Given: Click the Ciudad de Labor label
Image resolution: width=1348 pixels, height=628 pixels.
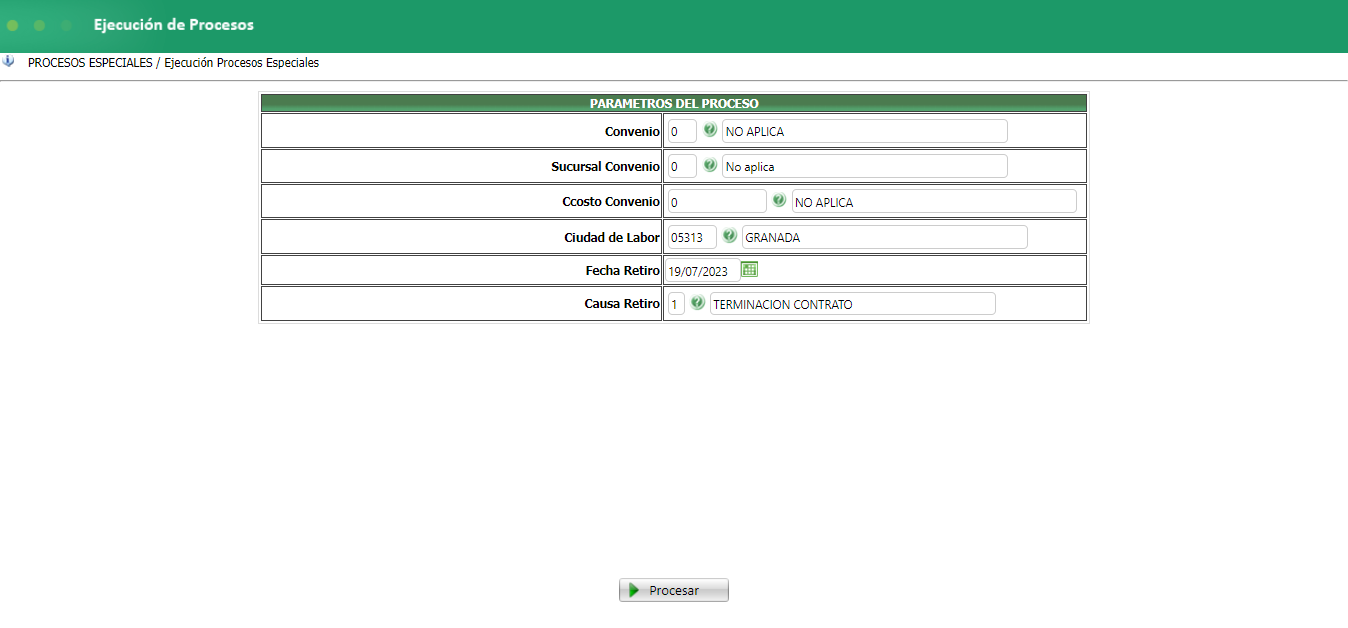Looking at the screenshot, I should [612, 237].
